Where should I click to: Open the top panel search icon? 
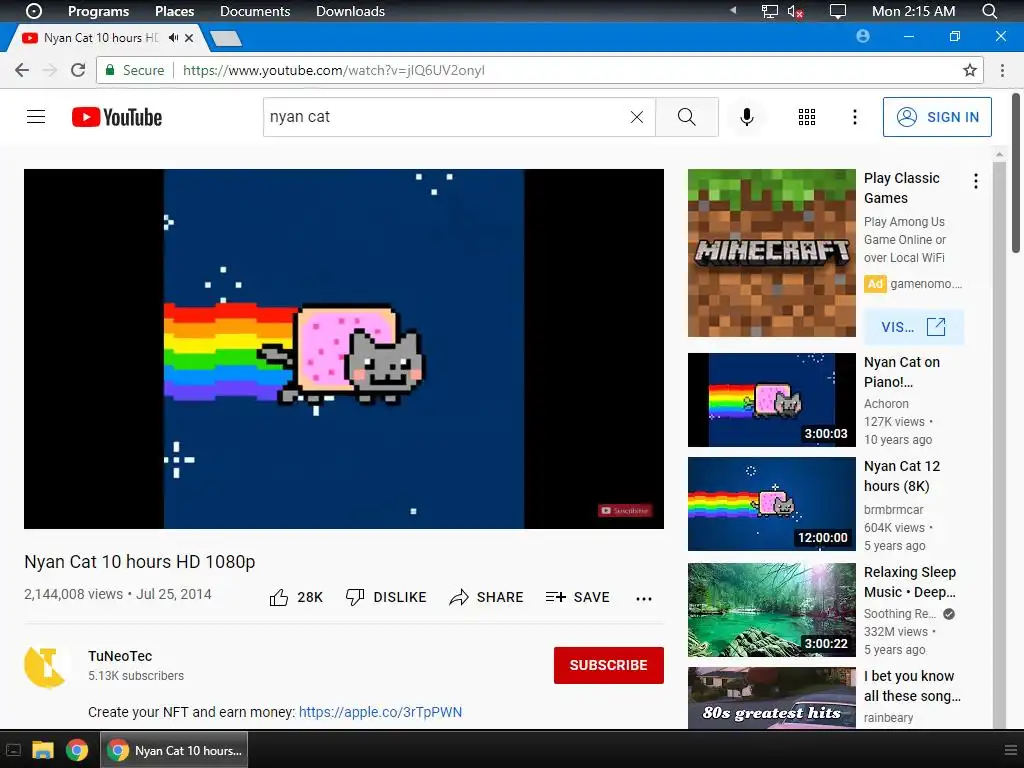click(989, 11)
